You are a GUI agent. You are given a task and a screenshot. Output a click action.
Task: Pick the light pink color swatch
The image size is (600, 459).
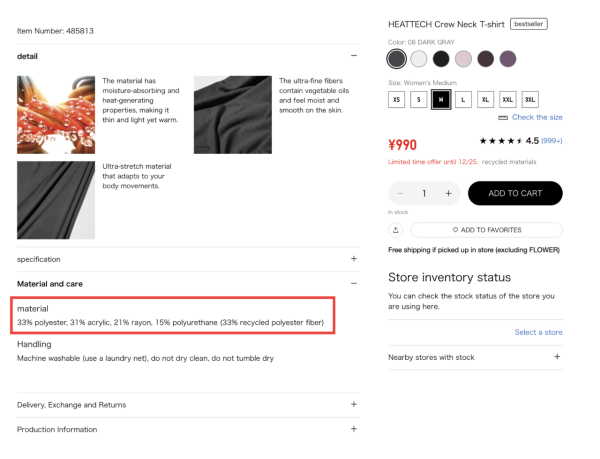(463, 58)
